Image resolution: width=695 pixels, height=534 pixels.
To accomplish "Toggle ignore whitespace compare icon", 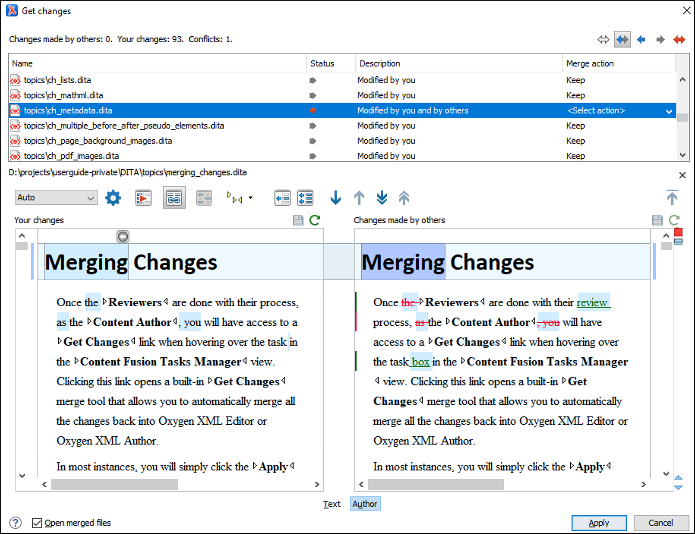I will point(204,198).
